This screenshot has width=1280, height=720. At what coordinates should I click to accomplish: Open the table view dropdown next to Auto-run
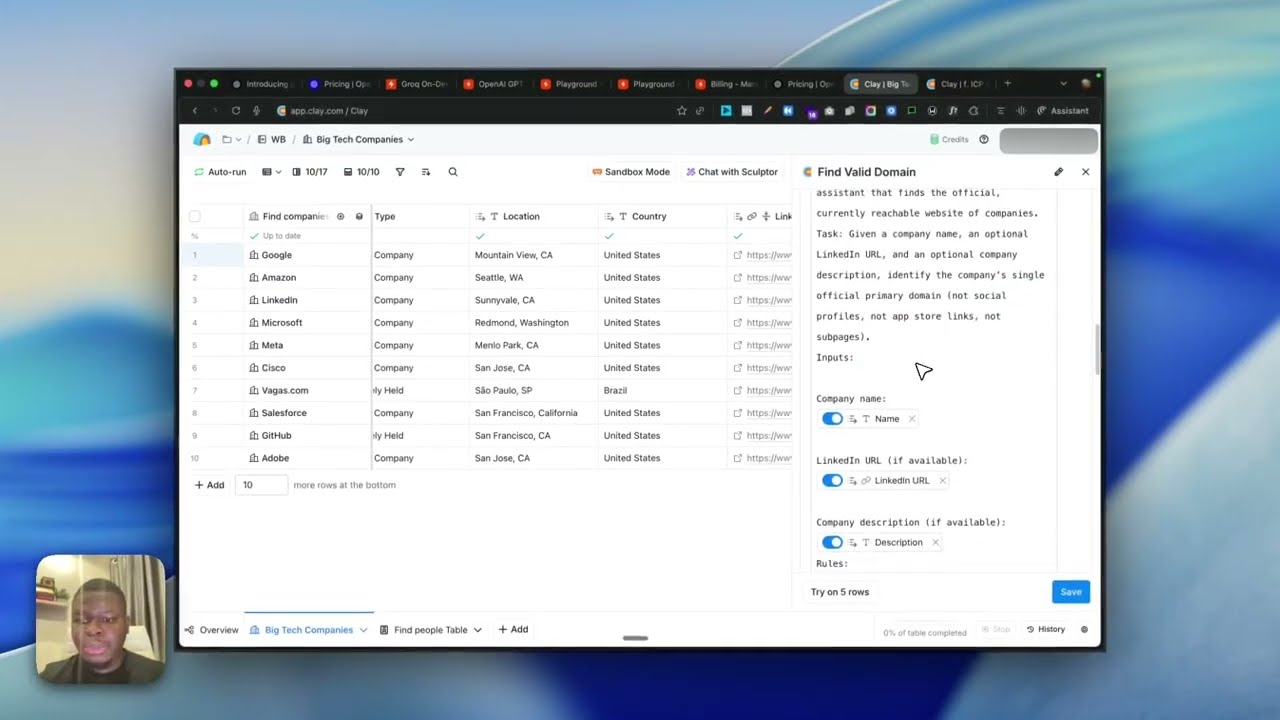(272, 172)
